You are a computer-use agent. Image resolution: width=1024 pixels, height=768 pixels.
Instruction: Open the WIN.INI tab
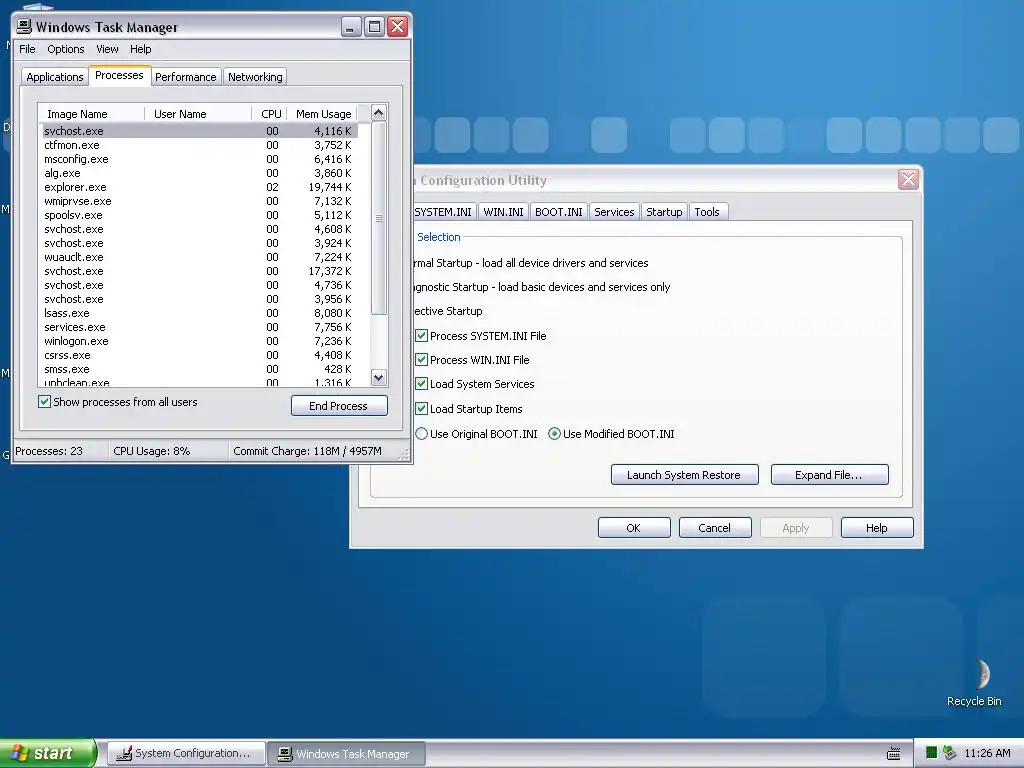503,212
